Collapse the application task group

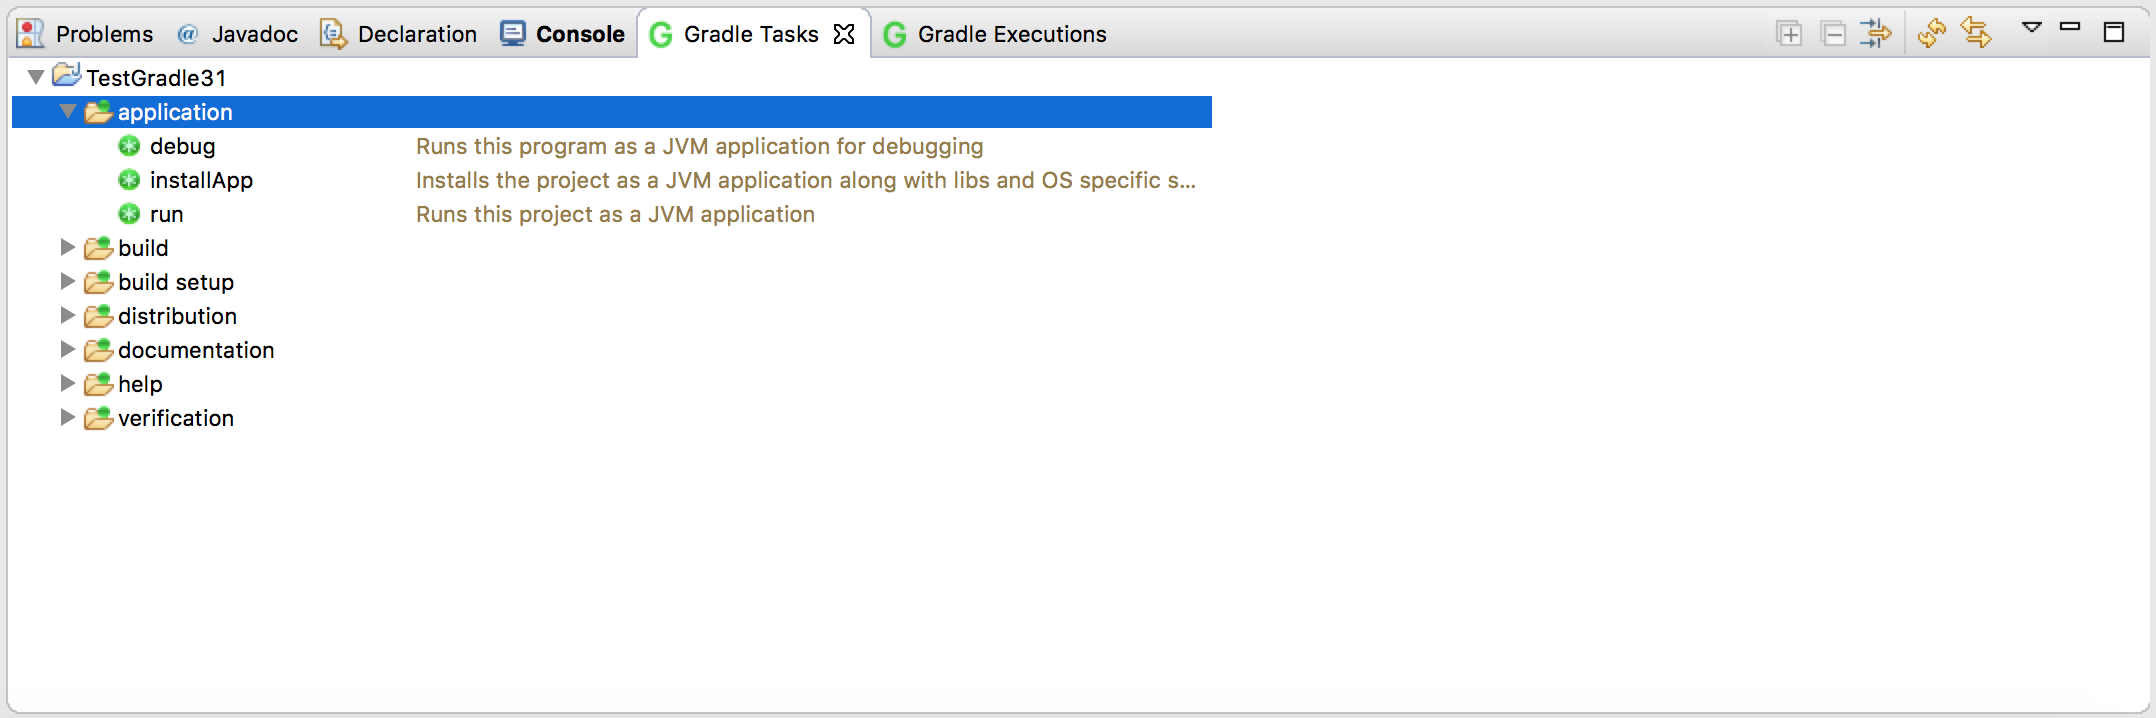(x=68, y=112)
